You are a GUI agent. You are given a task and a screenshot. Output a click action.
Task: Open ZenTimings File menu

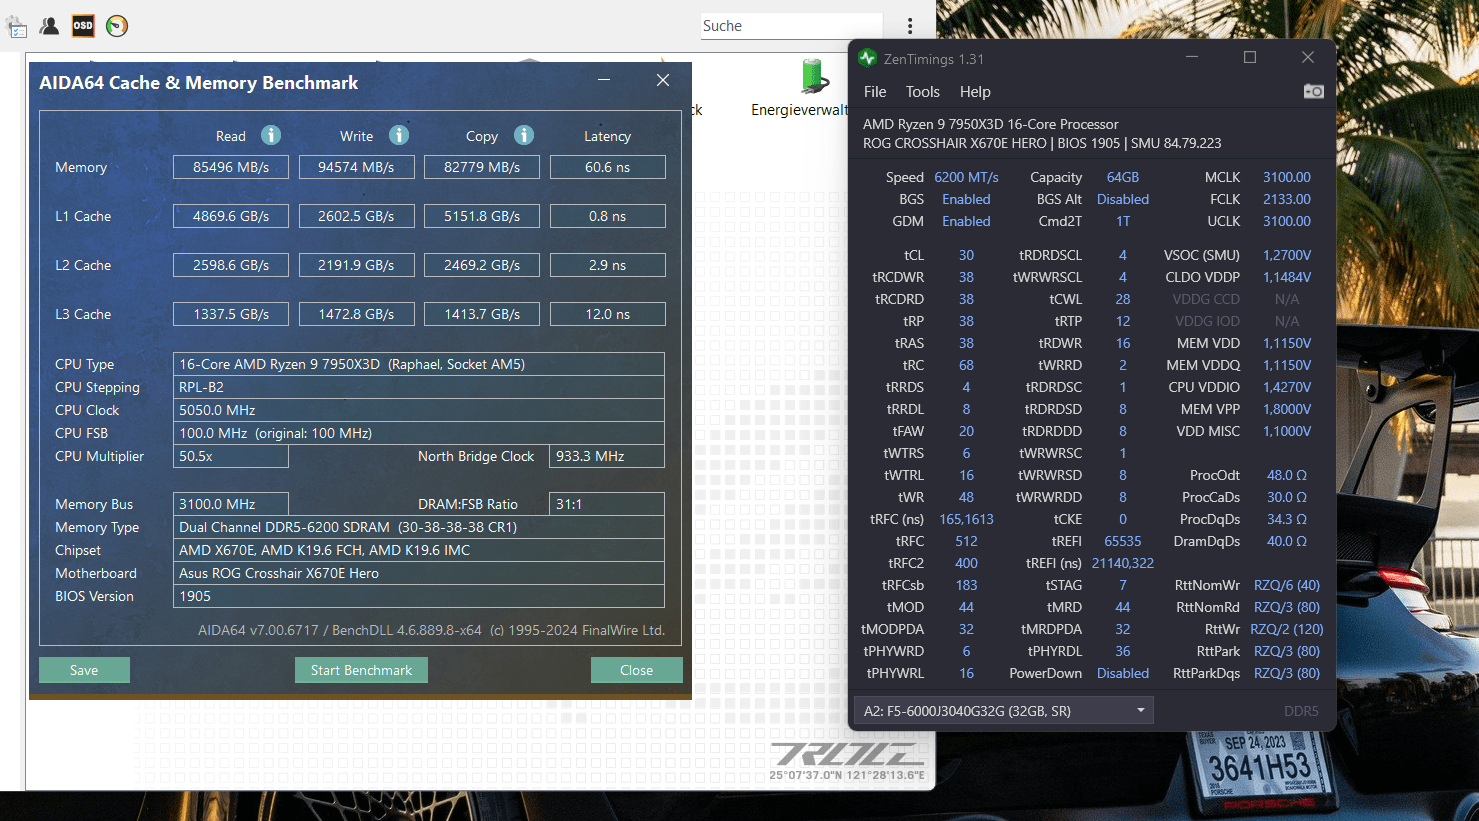[875, 92]
